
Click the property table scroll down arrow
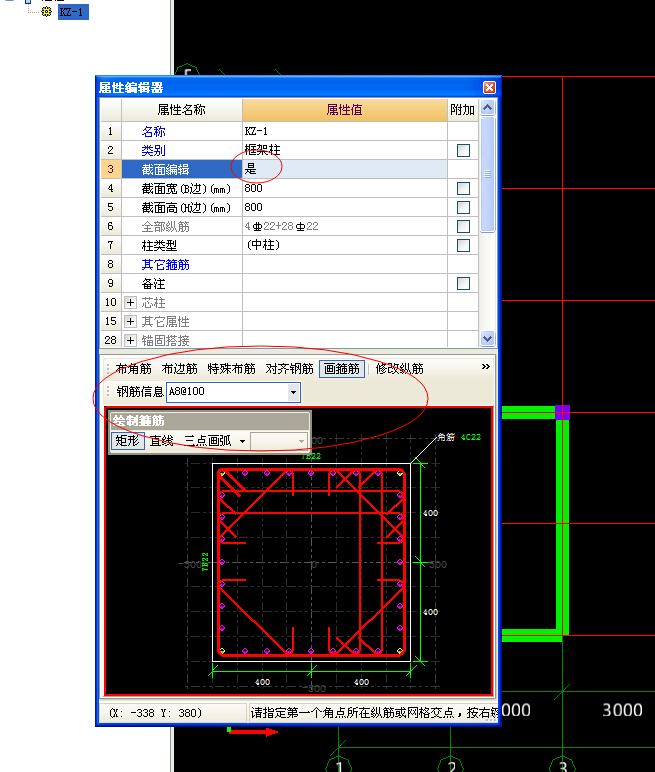[487, 339]
